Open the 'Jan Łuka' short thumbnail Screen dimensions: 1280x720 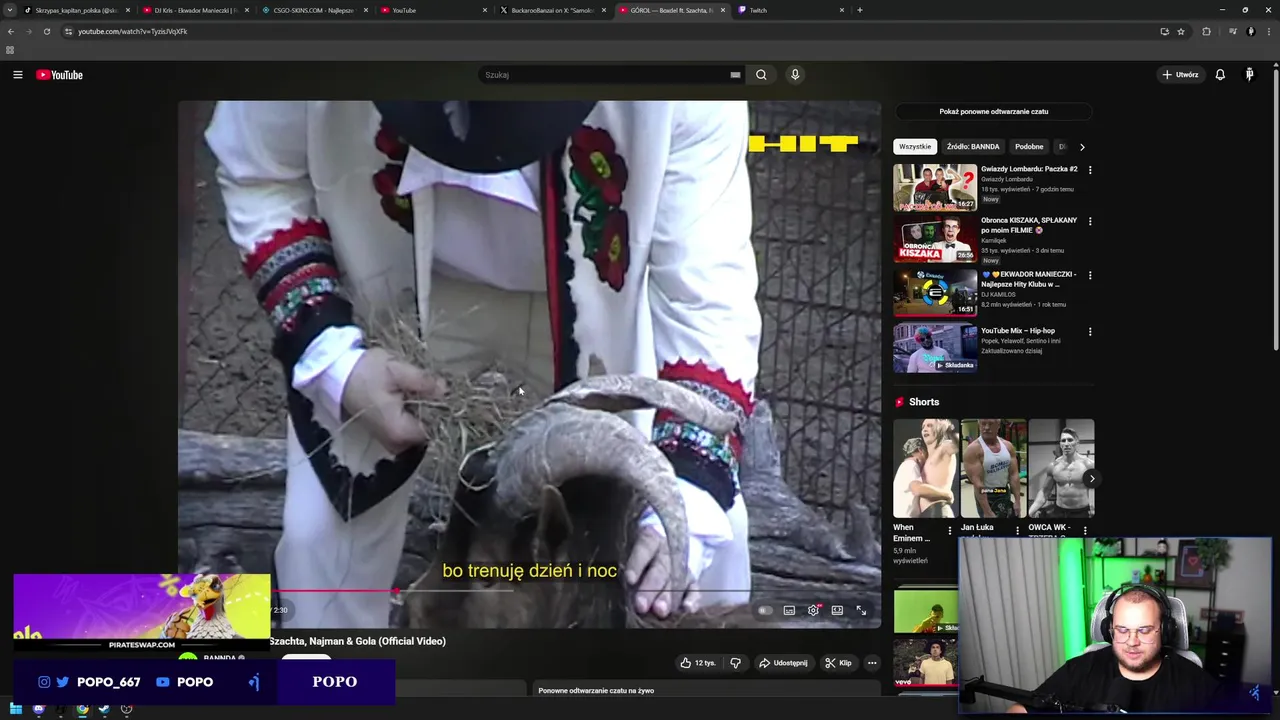click(x=993, y=468)
